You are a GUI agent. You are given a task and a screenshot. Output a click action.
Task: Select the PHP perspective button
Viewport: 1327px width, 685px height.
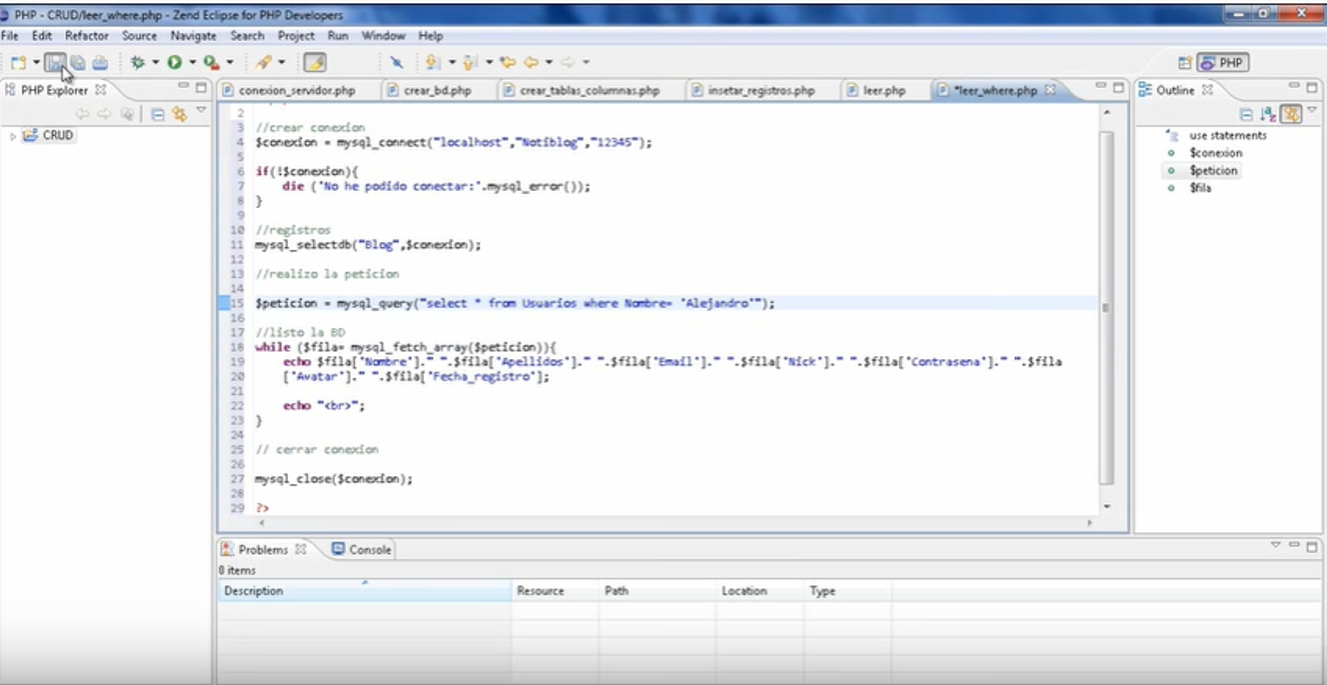(x=1222, y=63)
